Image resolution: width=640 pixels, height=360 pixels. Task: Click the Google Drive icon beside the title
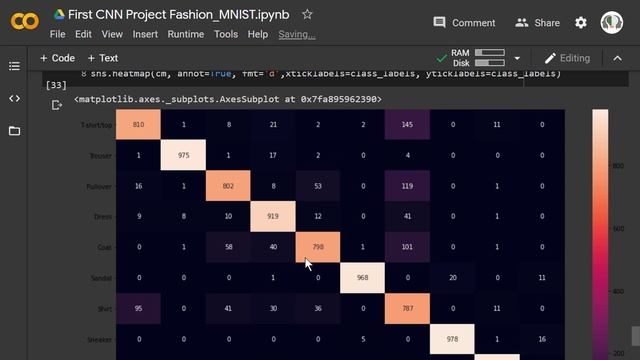point(59,15)
